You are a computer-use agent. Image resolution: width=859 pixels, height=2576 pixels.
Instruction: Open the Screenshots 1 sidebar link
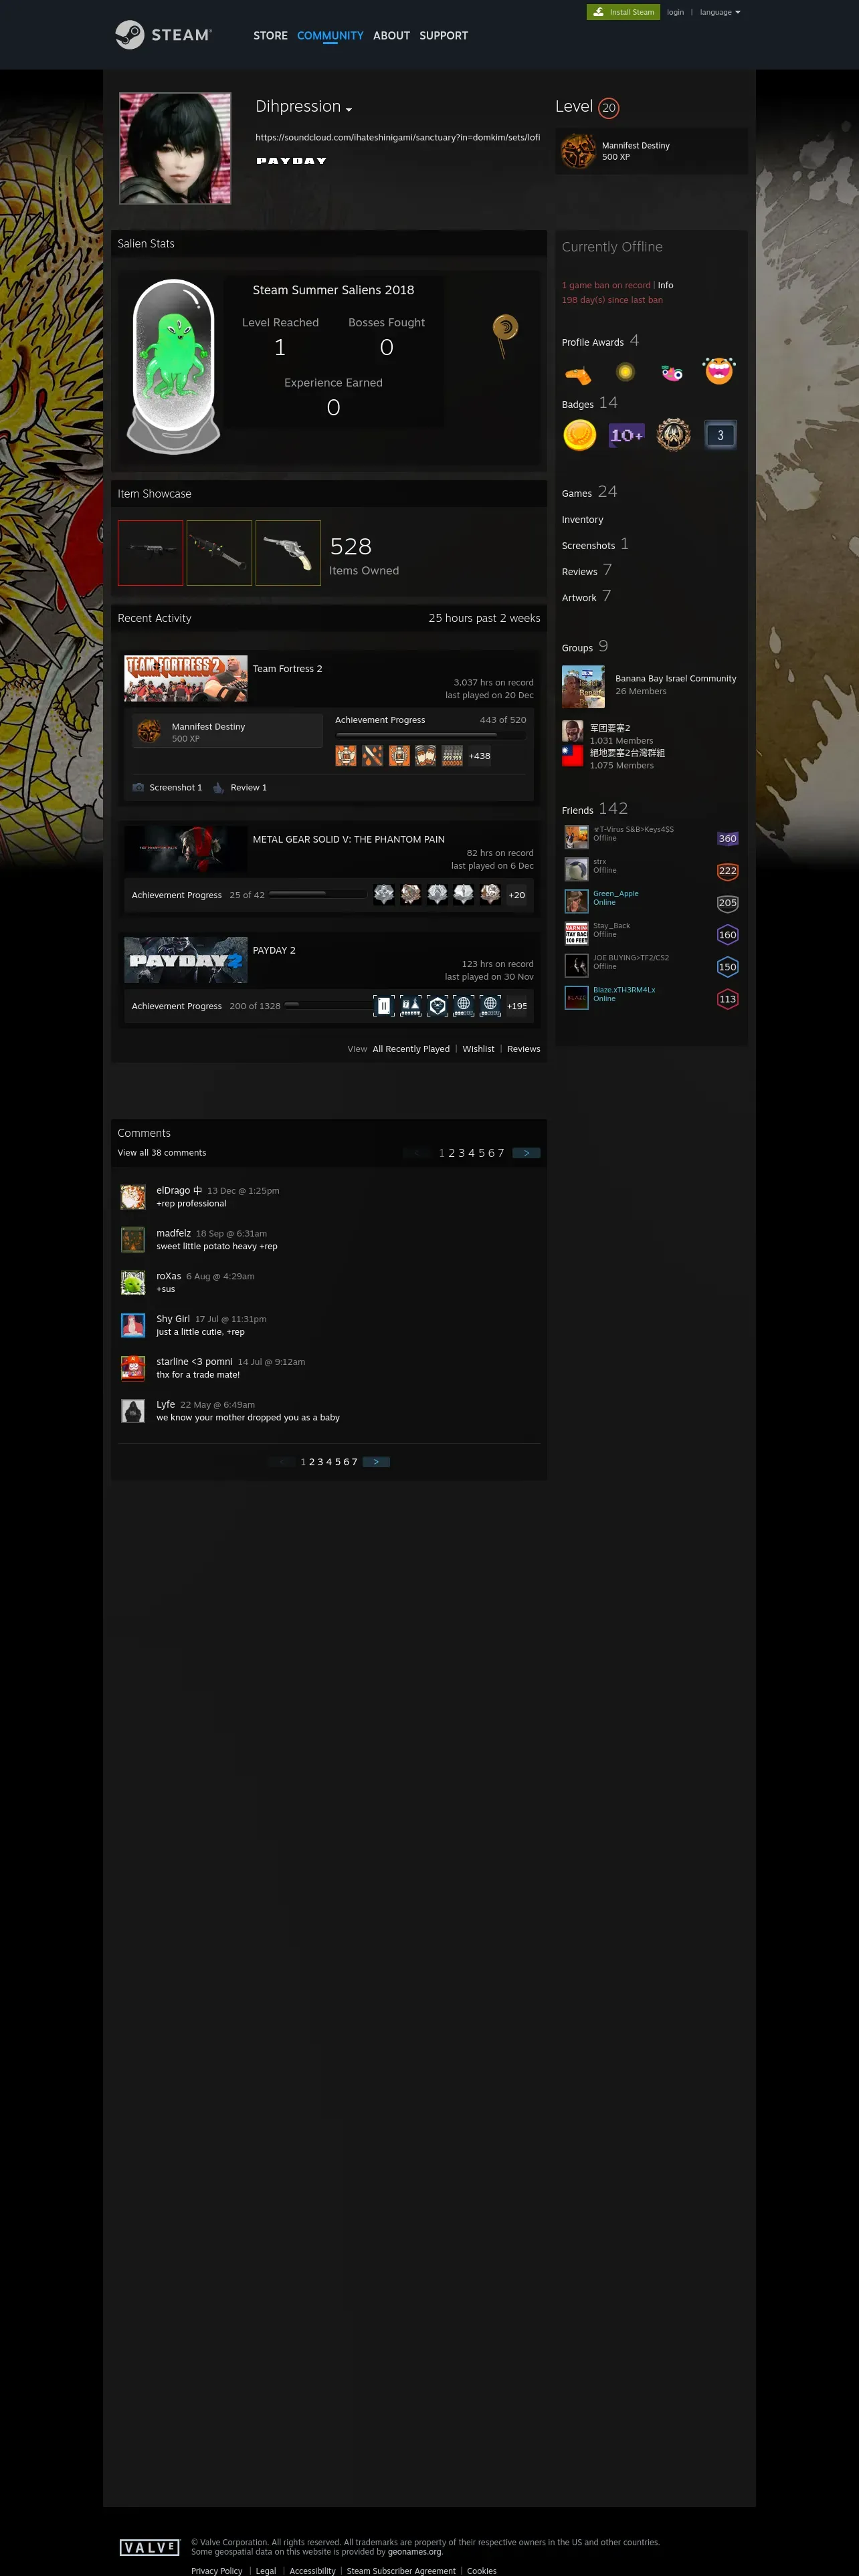click(x=595, y=545)
